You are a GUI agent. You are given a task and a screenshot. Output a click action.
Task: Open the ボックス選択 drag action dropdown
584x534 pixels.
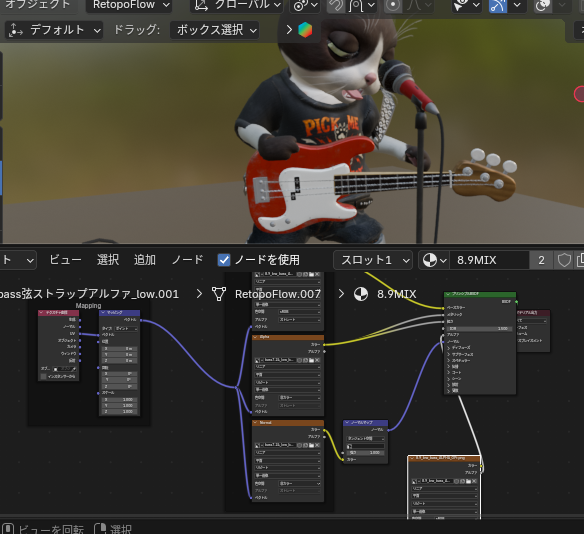click(x=215, y=30)
